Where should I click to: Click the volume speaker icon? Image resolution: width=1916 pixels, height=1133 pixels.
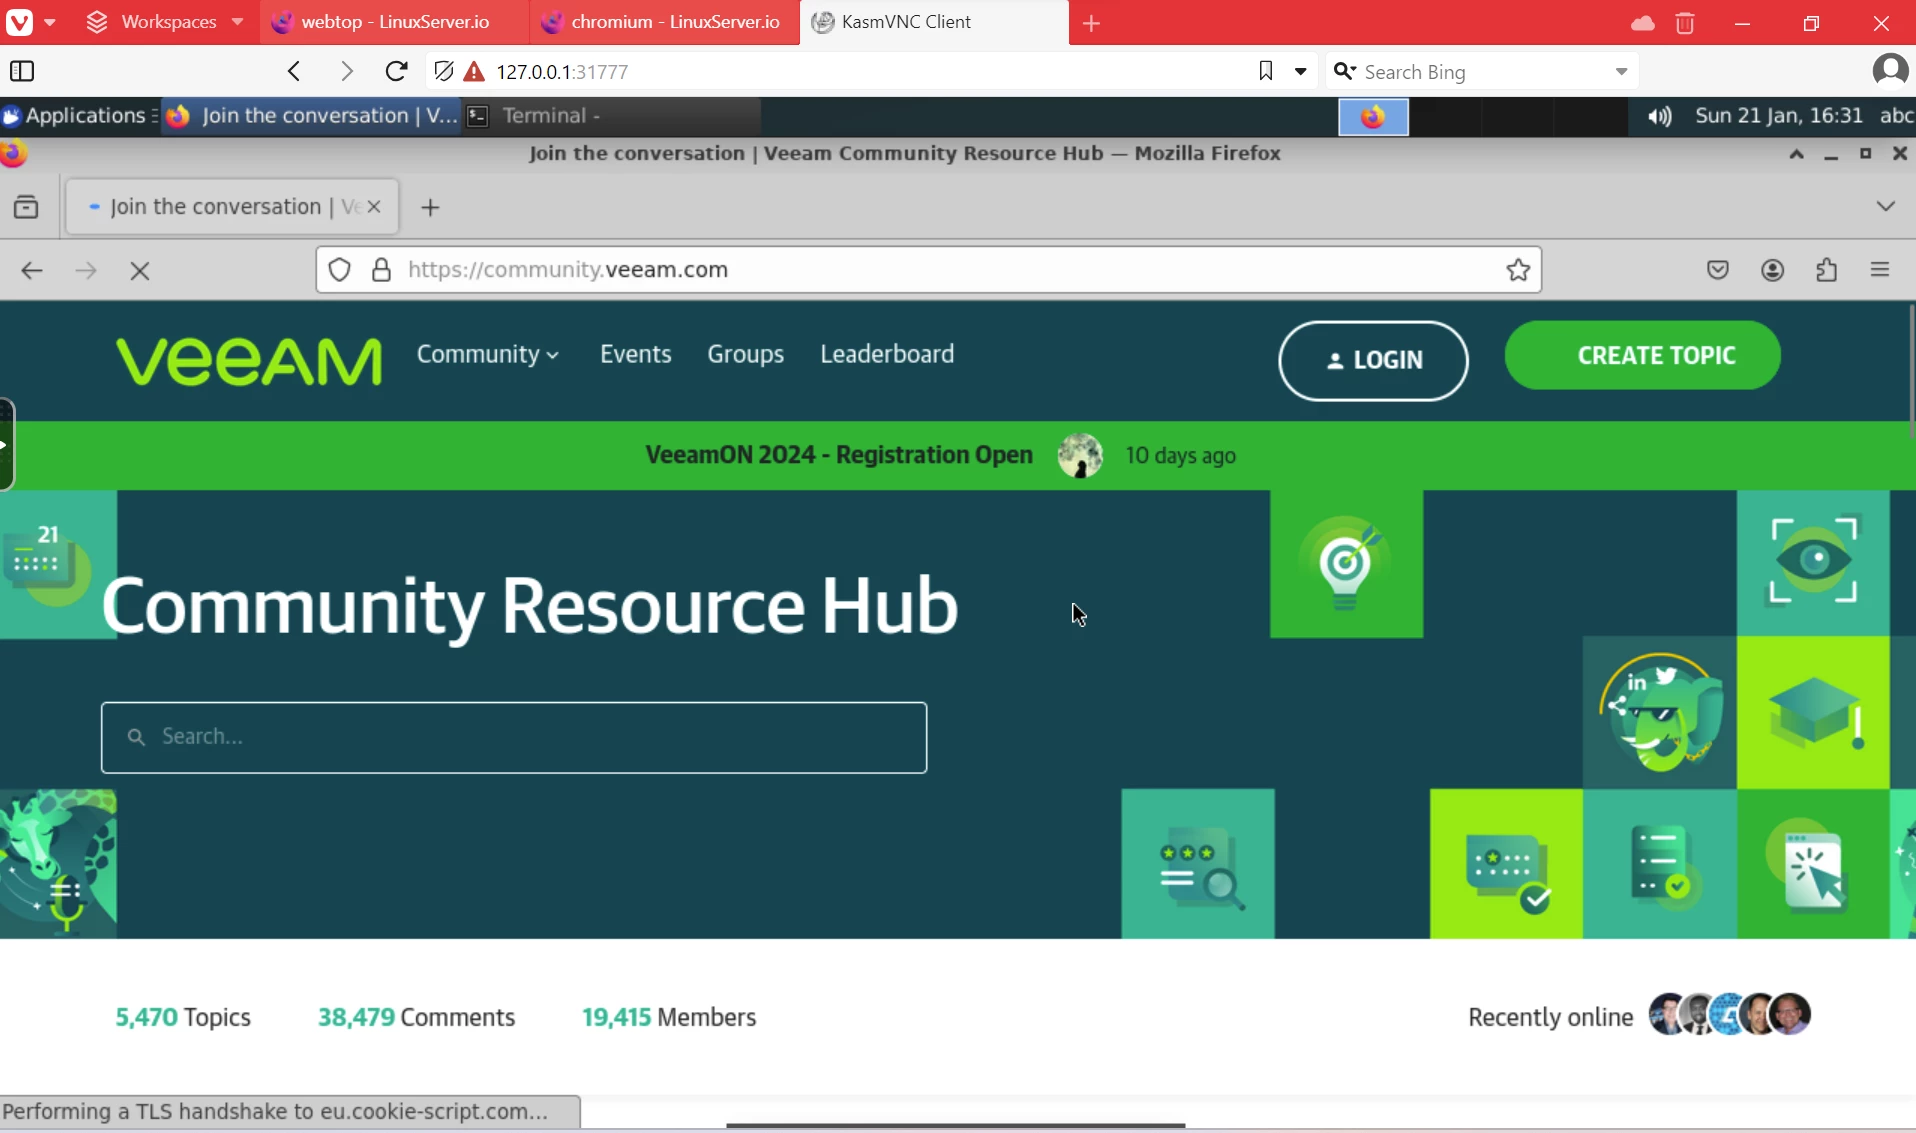click(x=1660, y=117)
